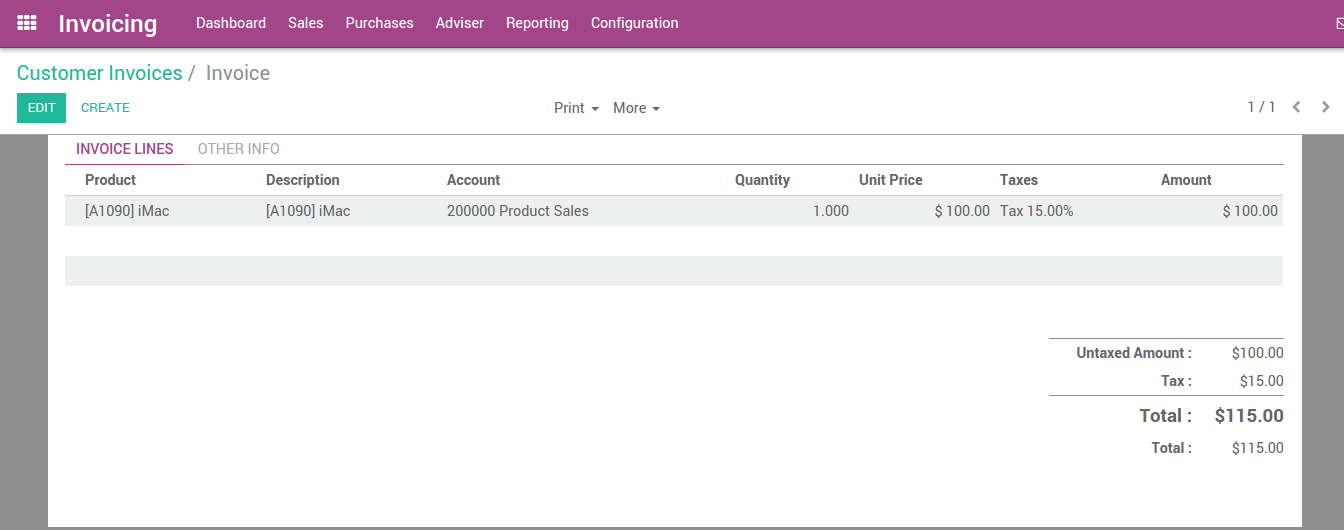The height and width of the screenshot is (530, 1344).
Task: Expand the More dropdown
Action: point(636,108)
